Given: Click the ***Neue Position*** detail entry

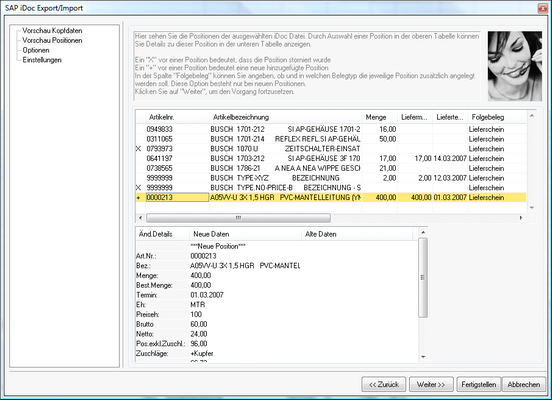Looking at the screenshot, I should point(218,246).
